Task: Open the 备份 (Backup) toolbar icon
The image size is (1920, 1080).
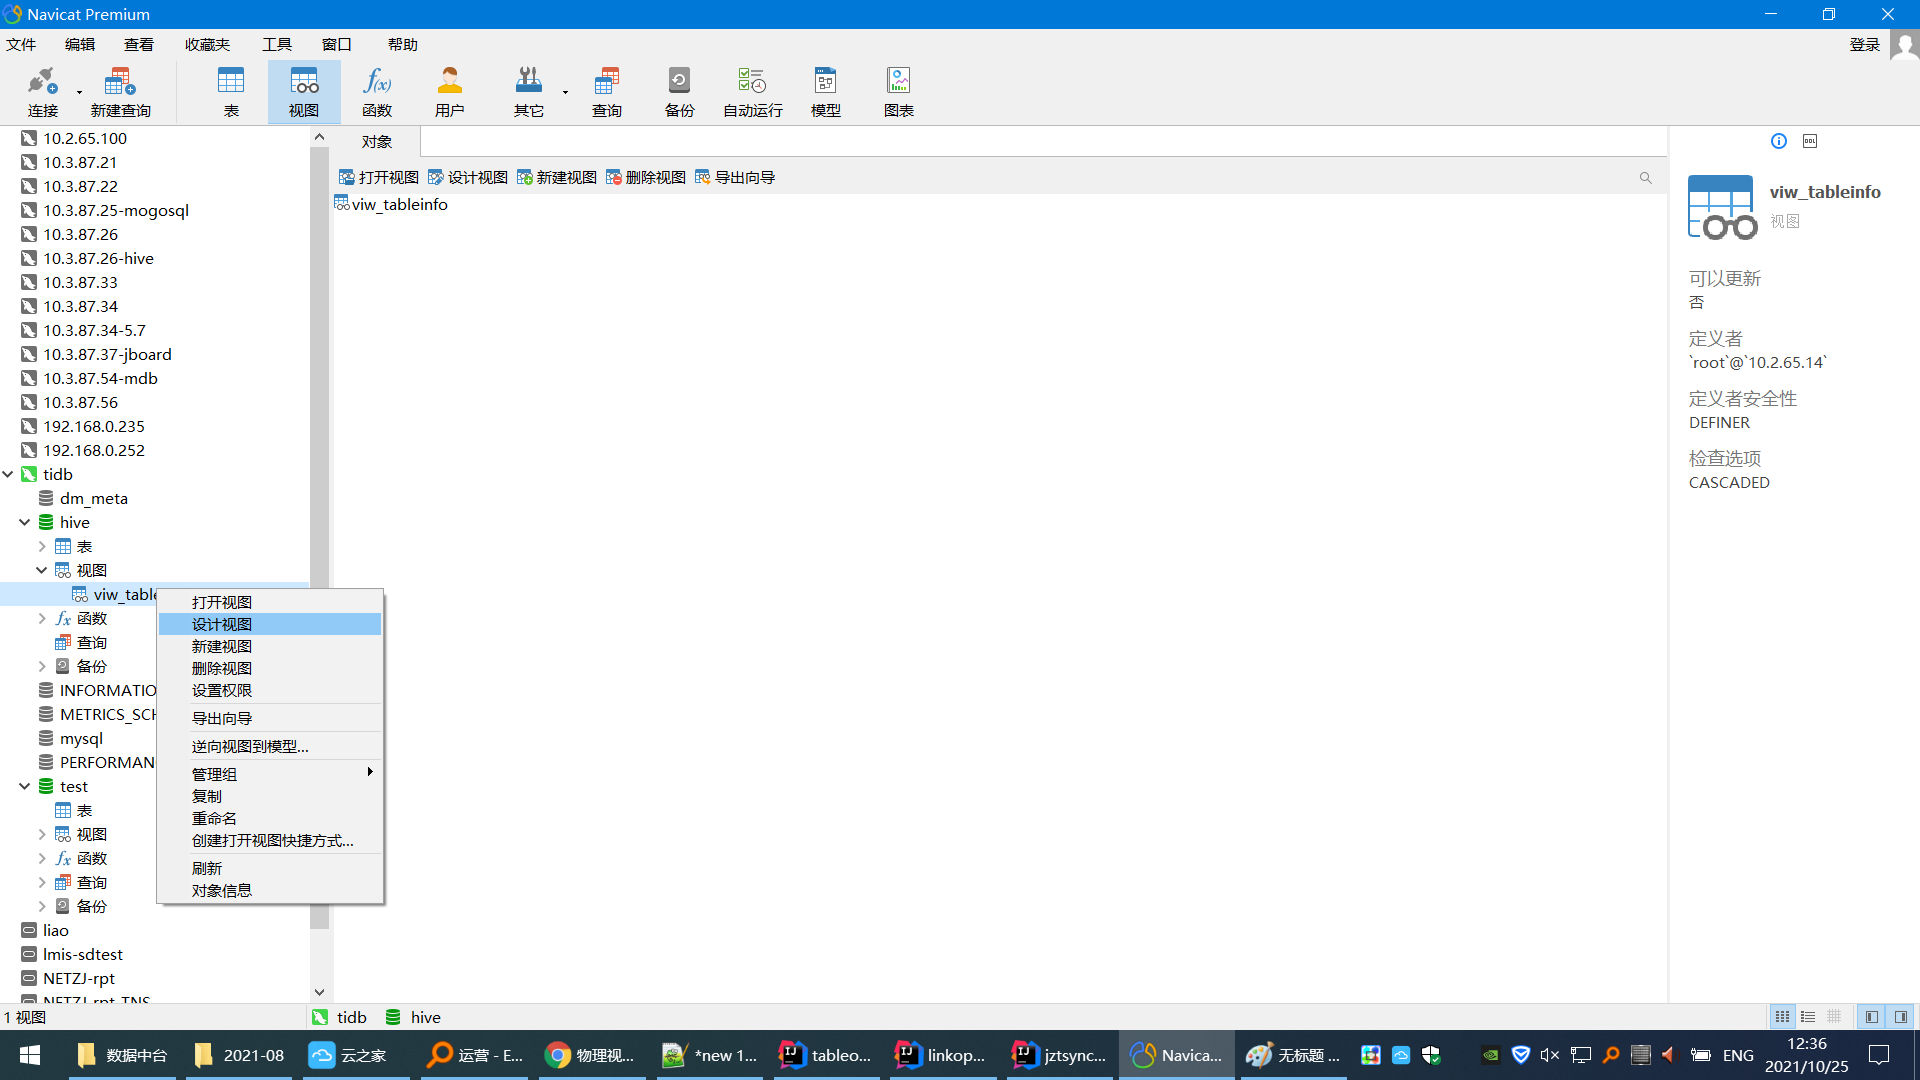Action: coord(679,91)
